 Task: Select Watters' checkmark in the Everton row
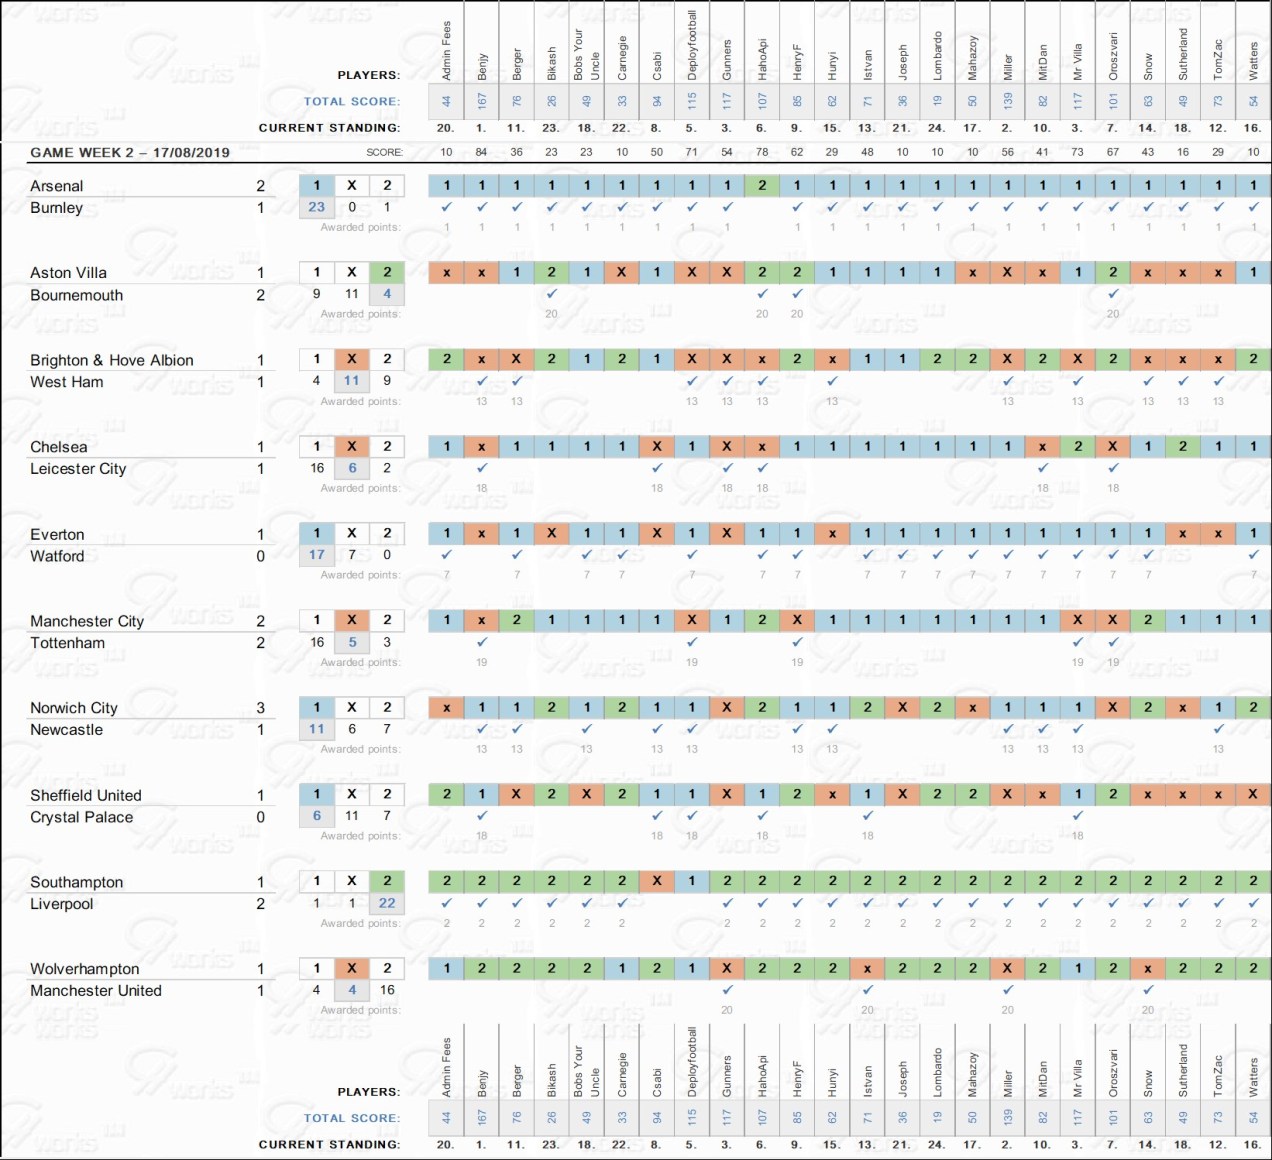1253,555
